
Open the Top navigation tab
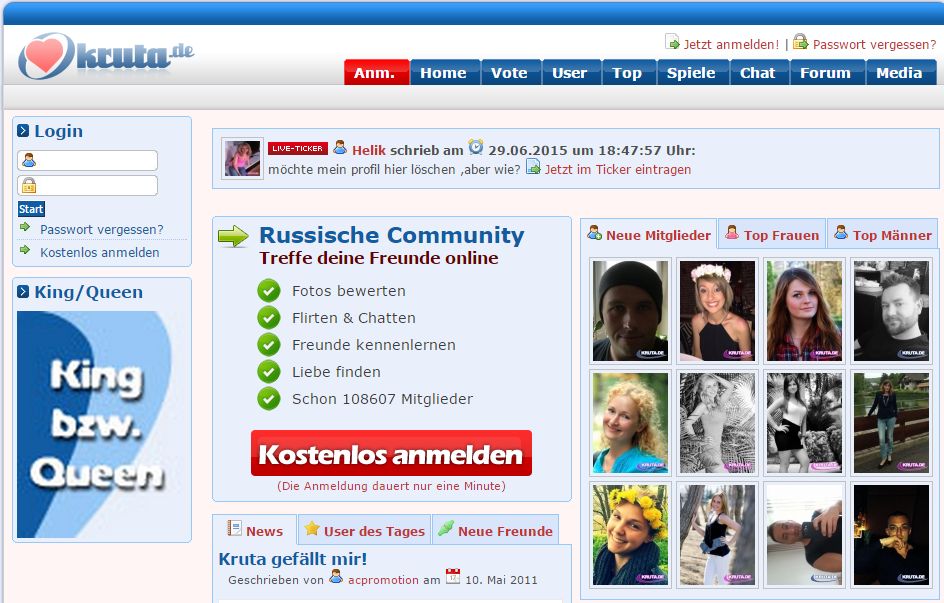629,72
